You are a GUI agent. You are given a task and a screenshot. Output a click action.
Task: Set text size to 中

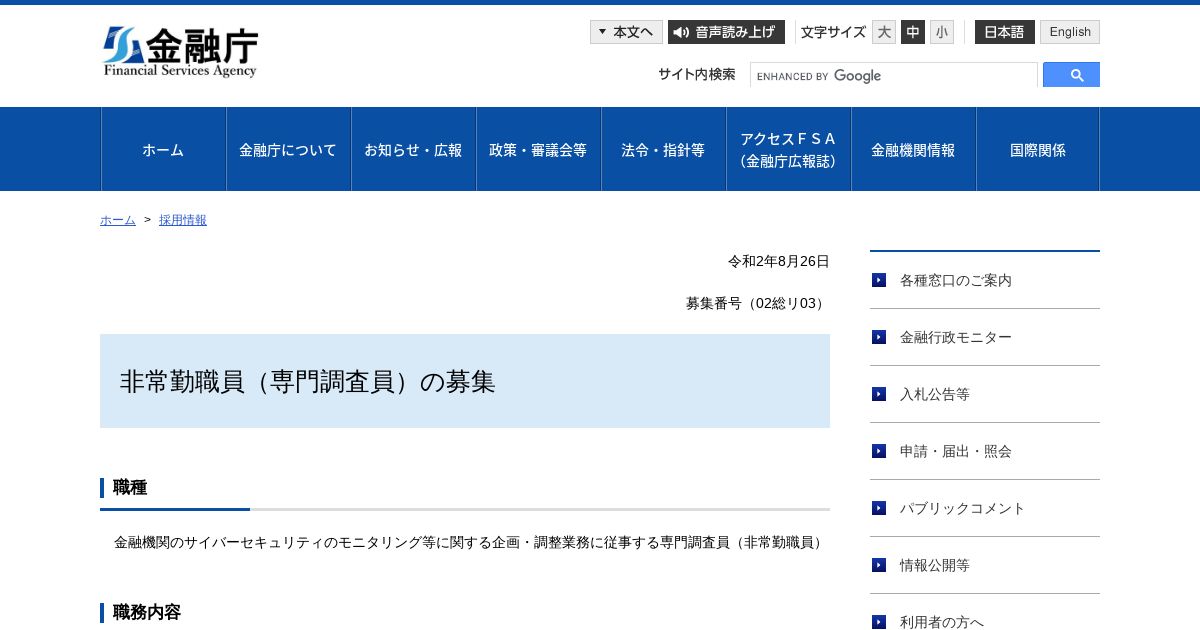click(x=913, y=32)
